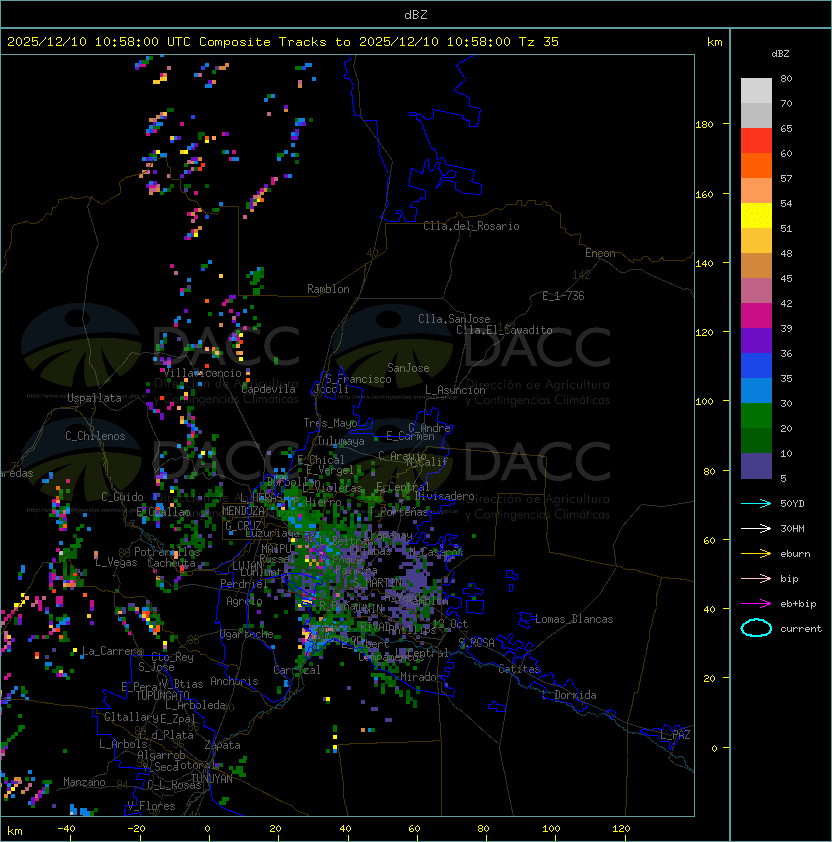This screenshot has width=832, height=842.
Task: Click the 160 km tick label
Action: (x=704, y=194)
